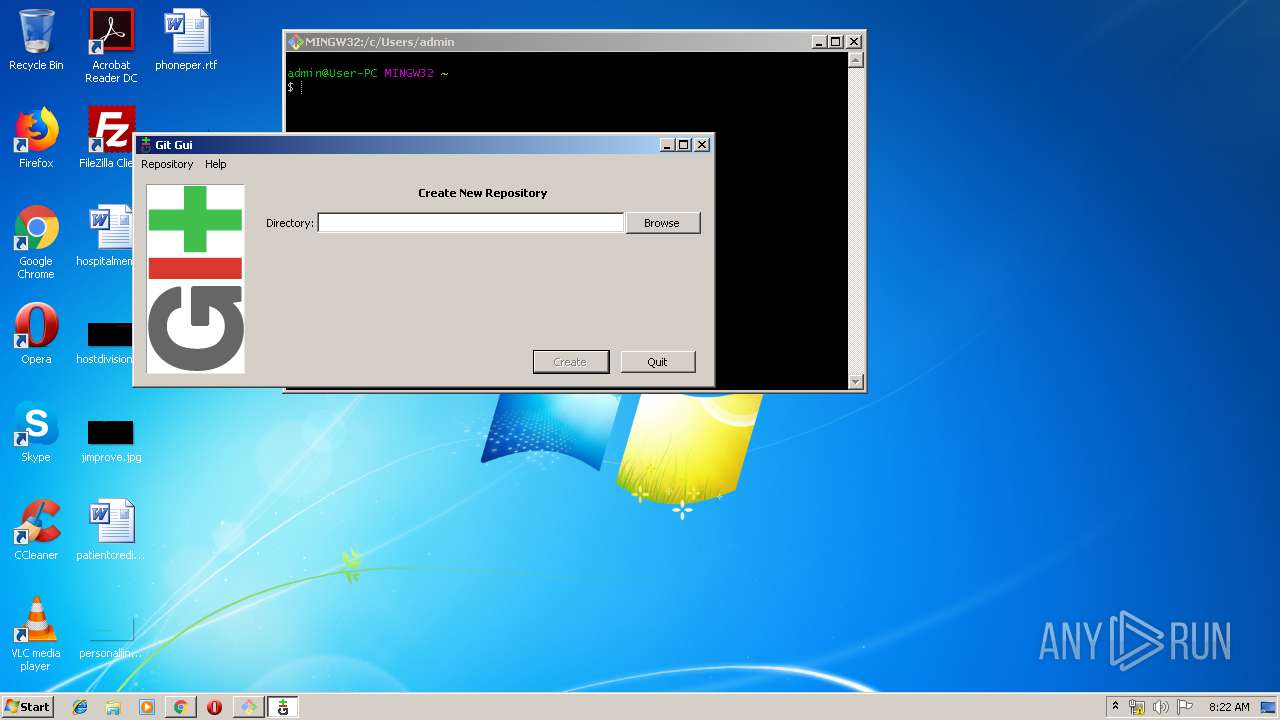Viewport: 1280px width, 720px height.
Task: Select the CCleaner desktop icon
Action: tap(36, 531)
